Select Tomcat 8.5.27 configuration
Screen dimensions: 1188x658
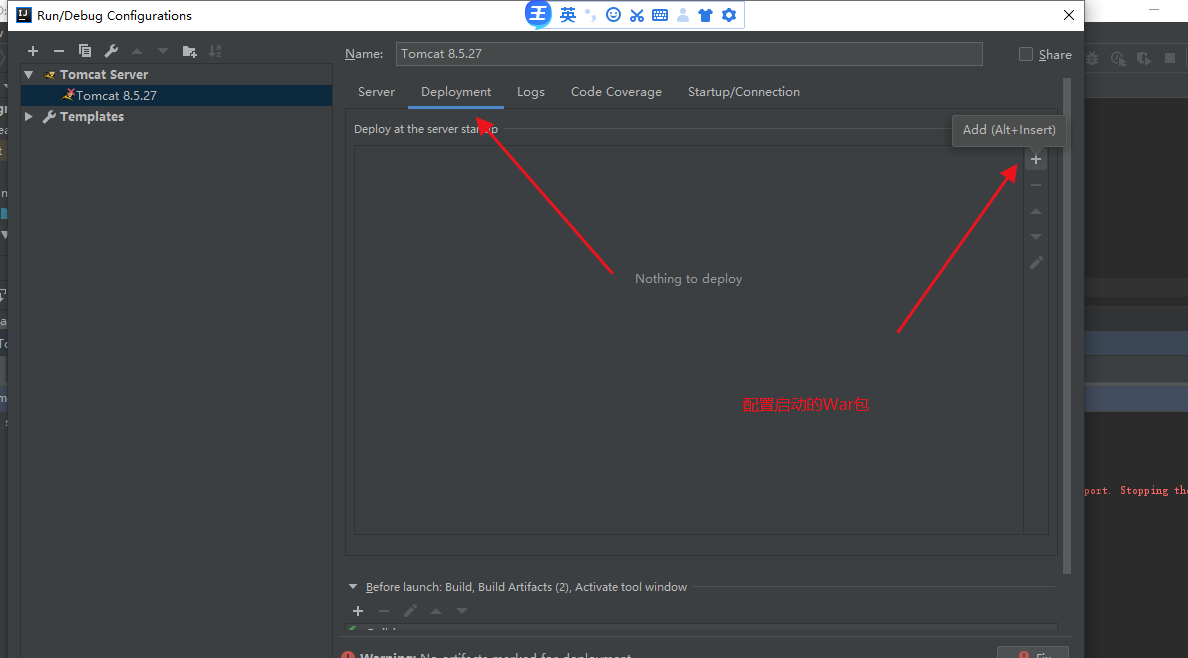tap(176, 96)
